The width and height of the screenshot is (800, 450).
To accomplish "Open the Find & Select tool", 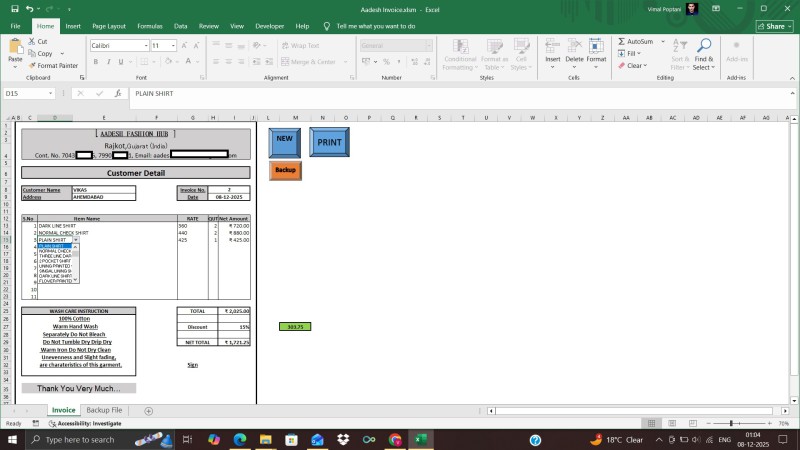I will [703, 55].
